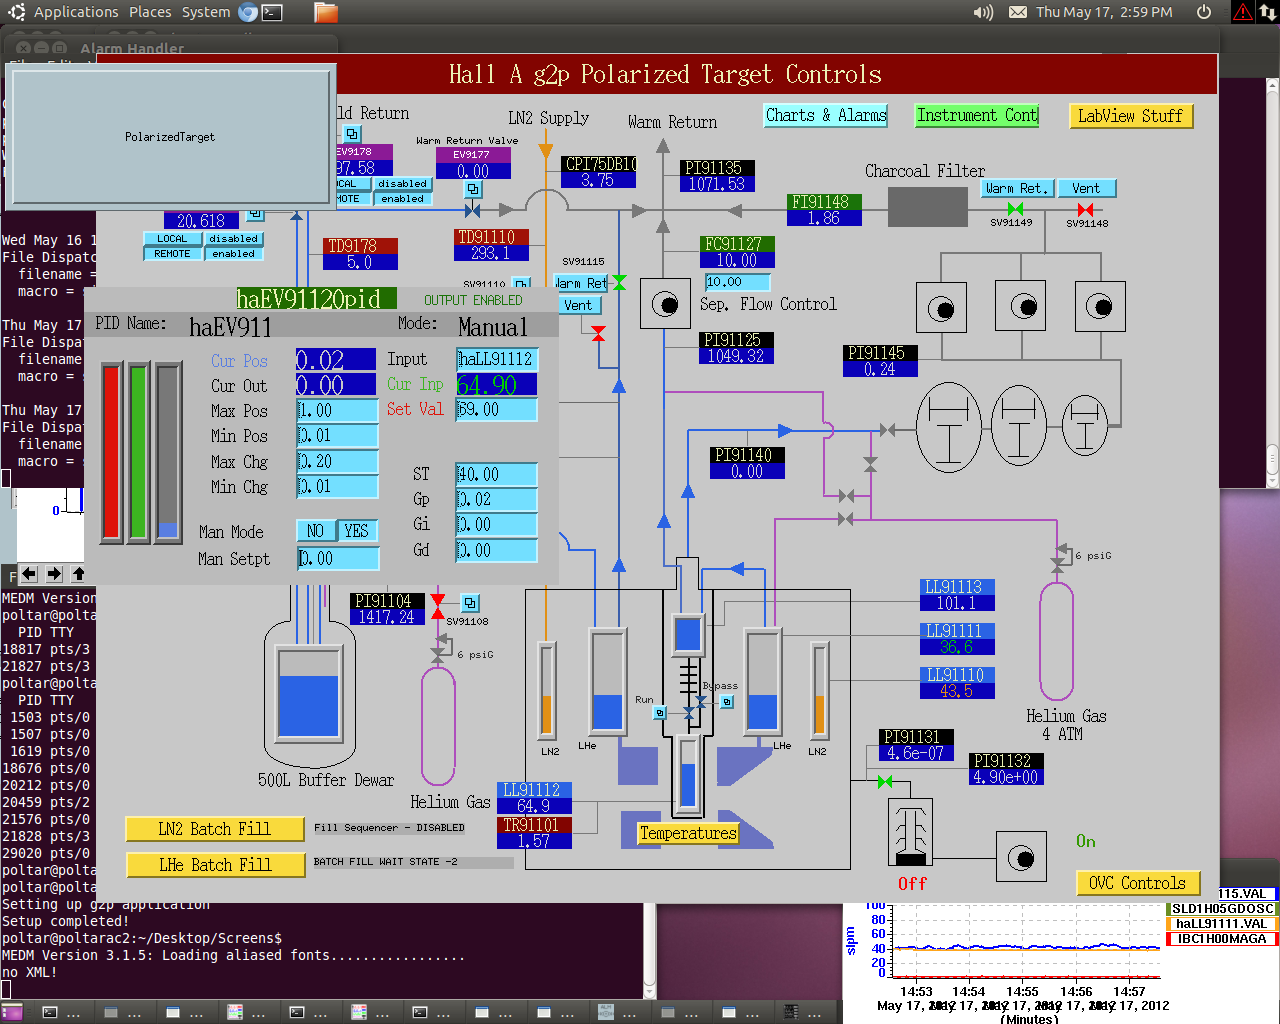Click the green SV91149 valve symbol
Screen dimensions: 1280x1024
(x=1015, y=209)
